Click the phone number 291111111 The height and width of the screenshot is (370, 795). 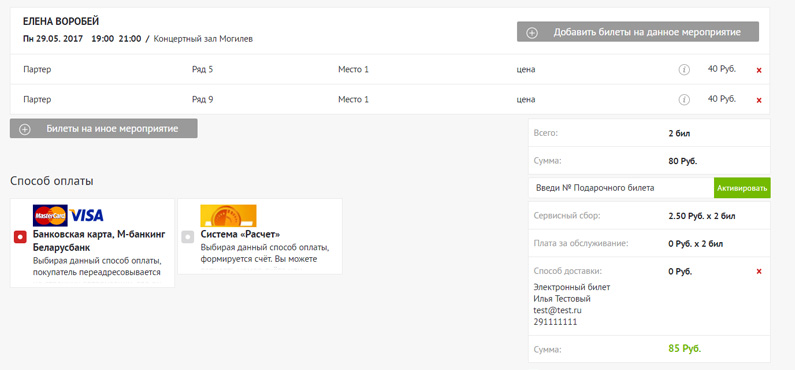555,322
